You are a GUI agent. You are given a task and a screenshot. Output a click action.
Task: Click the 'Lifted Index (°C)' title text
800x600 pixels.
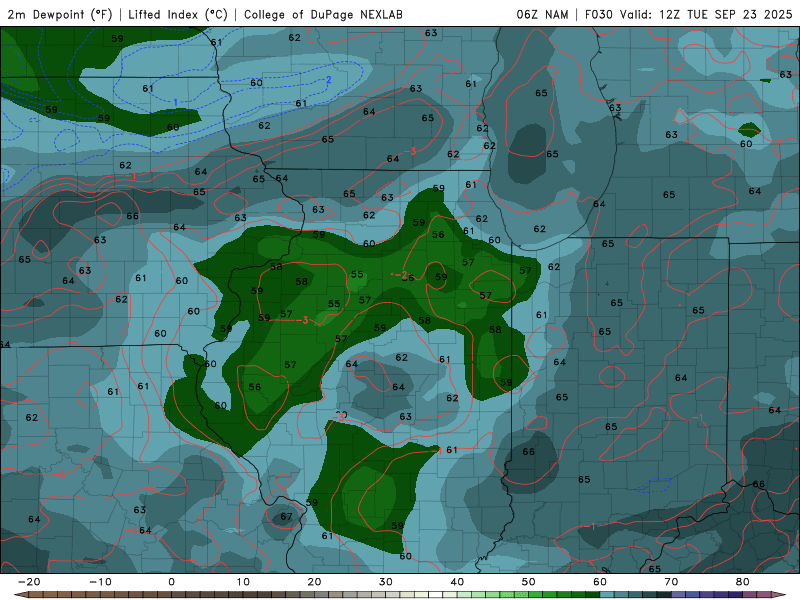click(178, 14)
